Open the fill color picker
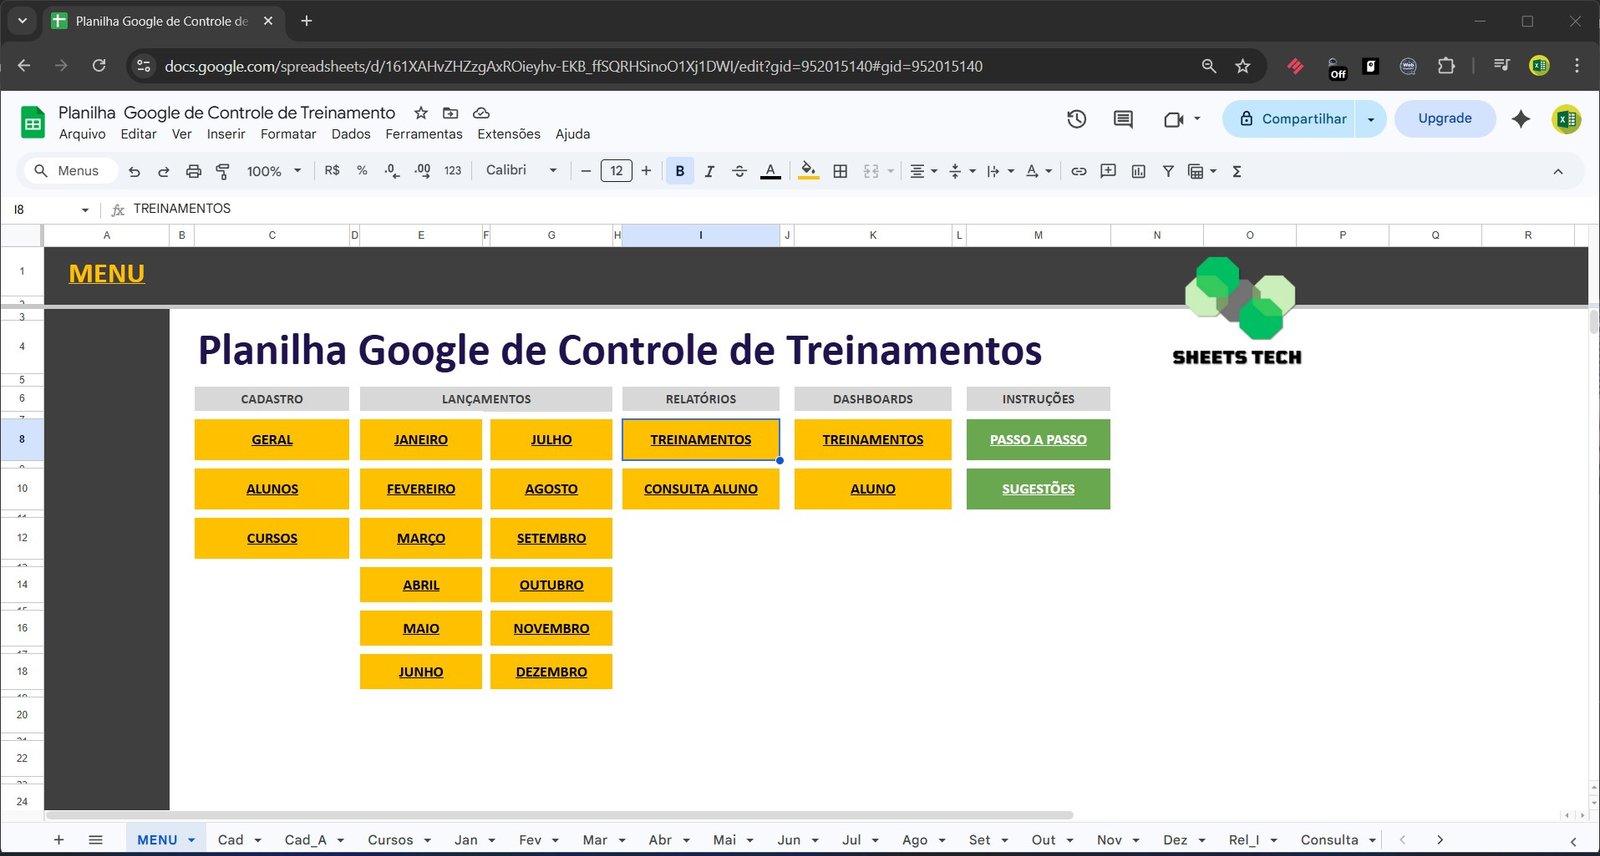This screenshot has width=1600, height=856. coord(808,171)
